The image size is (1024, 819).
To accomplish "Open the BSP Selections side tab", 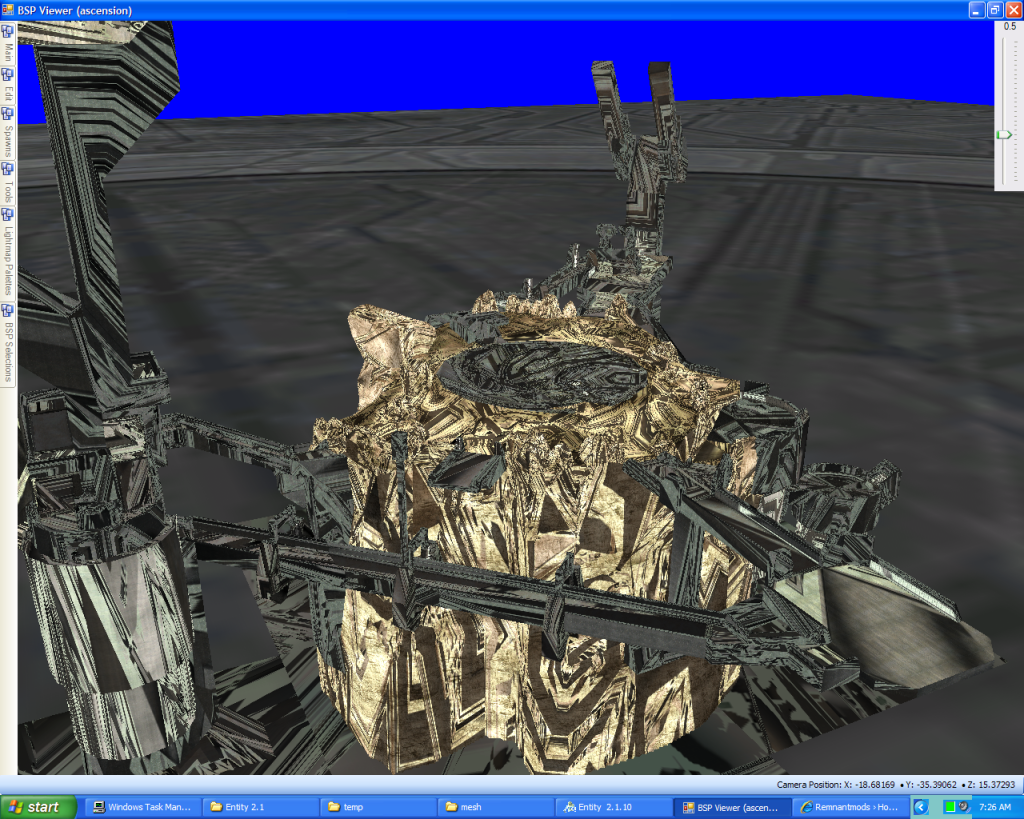I will 8,344.
